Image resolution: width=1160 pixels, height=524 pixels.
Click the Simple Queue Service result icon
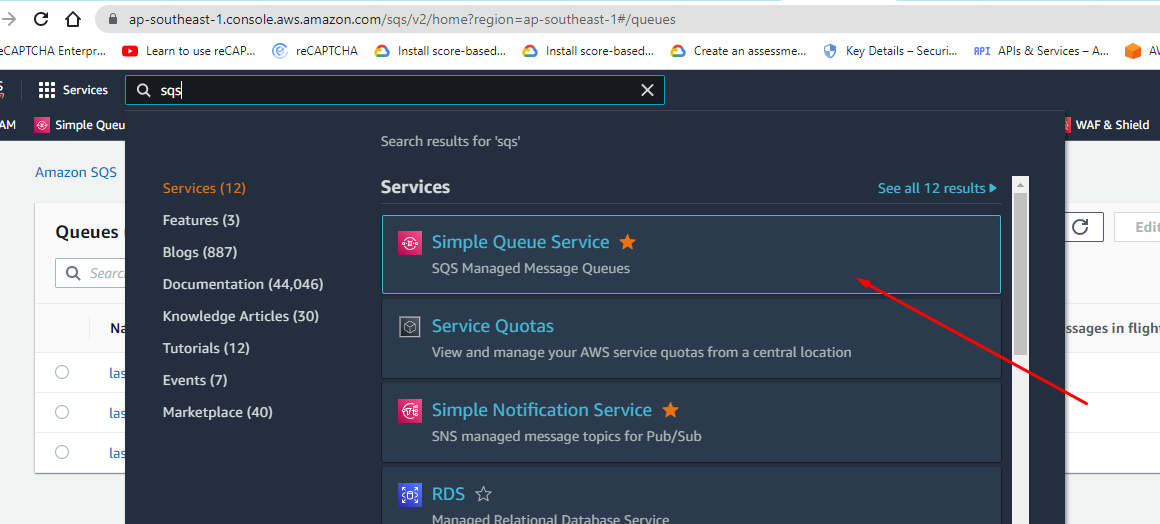(x=410, y=243)
